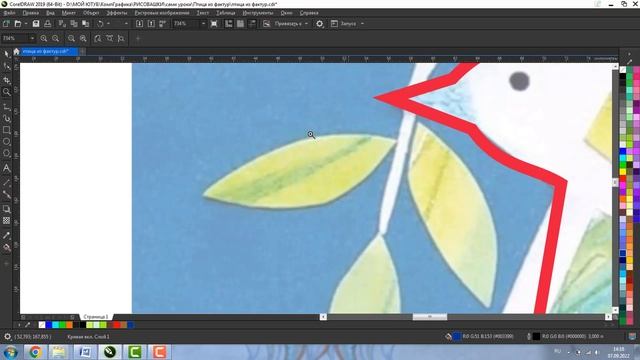
Task: Select the Zoom tool in the toolbox
Action: [7, 92]
